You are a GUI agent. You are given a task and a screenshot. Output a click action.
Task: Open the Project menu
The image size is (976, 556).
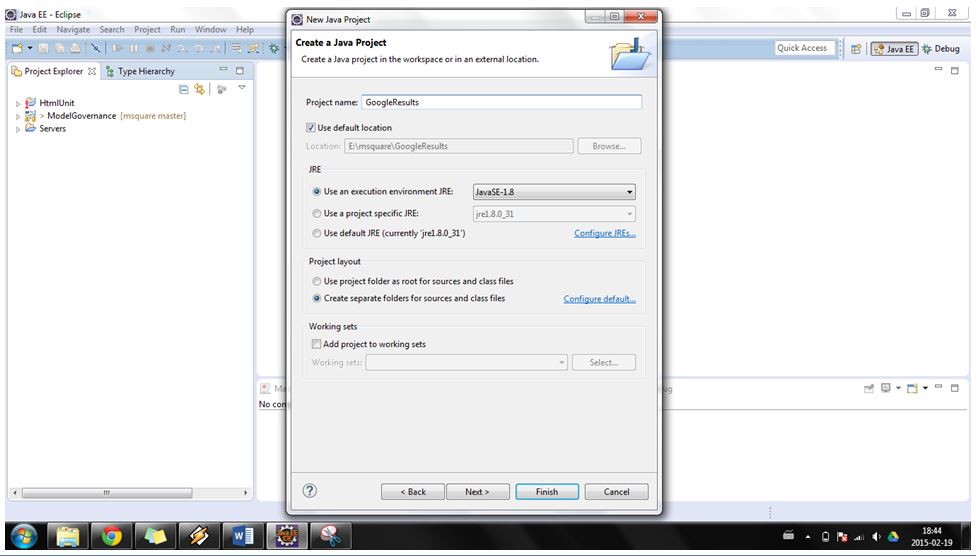click(147, 29)
